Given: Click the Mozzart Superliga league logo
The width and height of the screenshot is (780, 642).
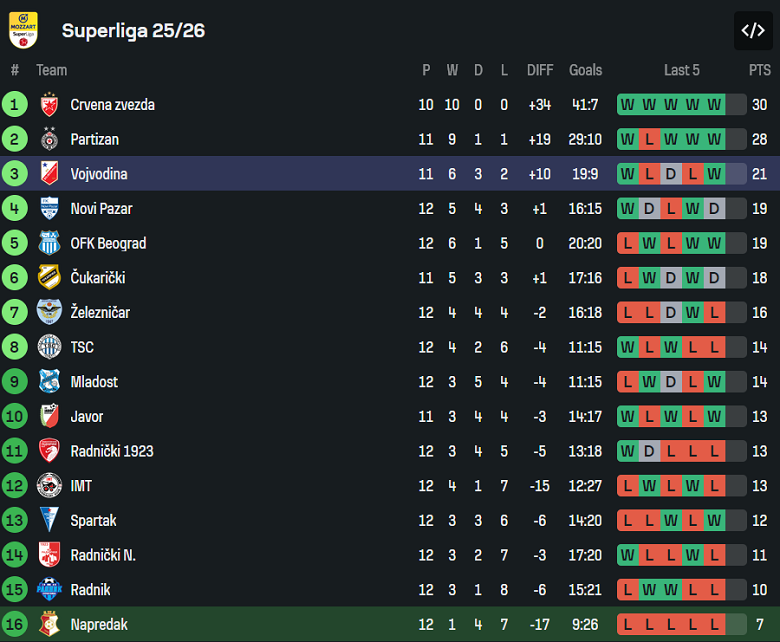Looking at the screenshot, I should [23, 30].
